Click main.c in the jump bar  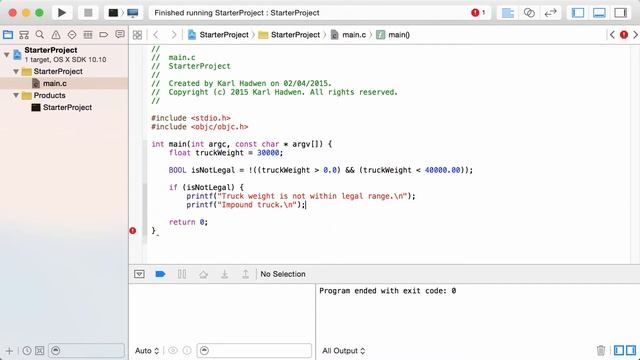(x=348, y=35)
